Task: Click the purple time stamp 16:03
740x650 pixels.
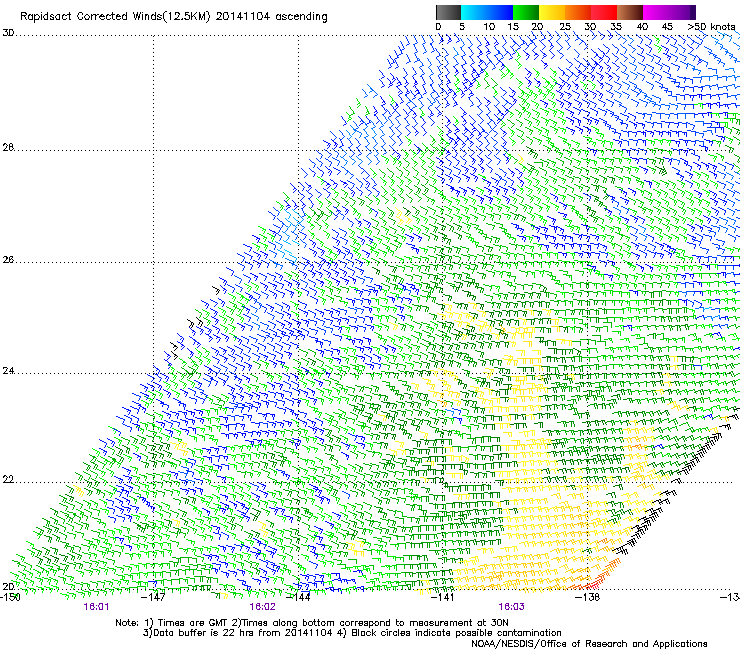Action: click(512, 607)
